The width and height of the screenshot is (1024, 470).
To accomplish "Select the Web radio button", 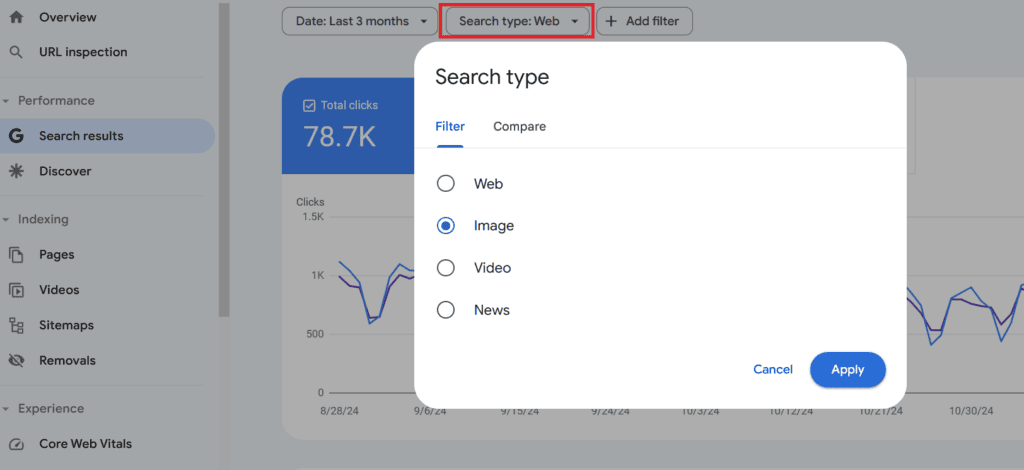I will point(445,184).
